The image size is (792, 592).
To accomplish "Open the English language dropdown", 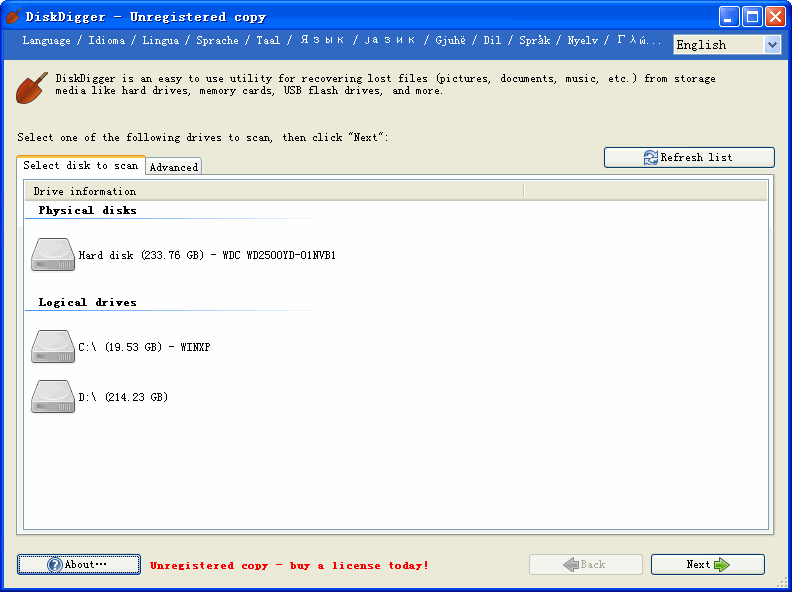I will coord(717,44).
